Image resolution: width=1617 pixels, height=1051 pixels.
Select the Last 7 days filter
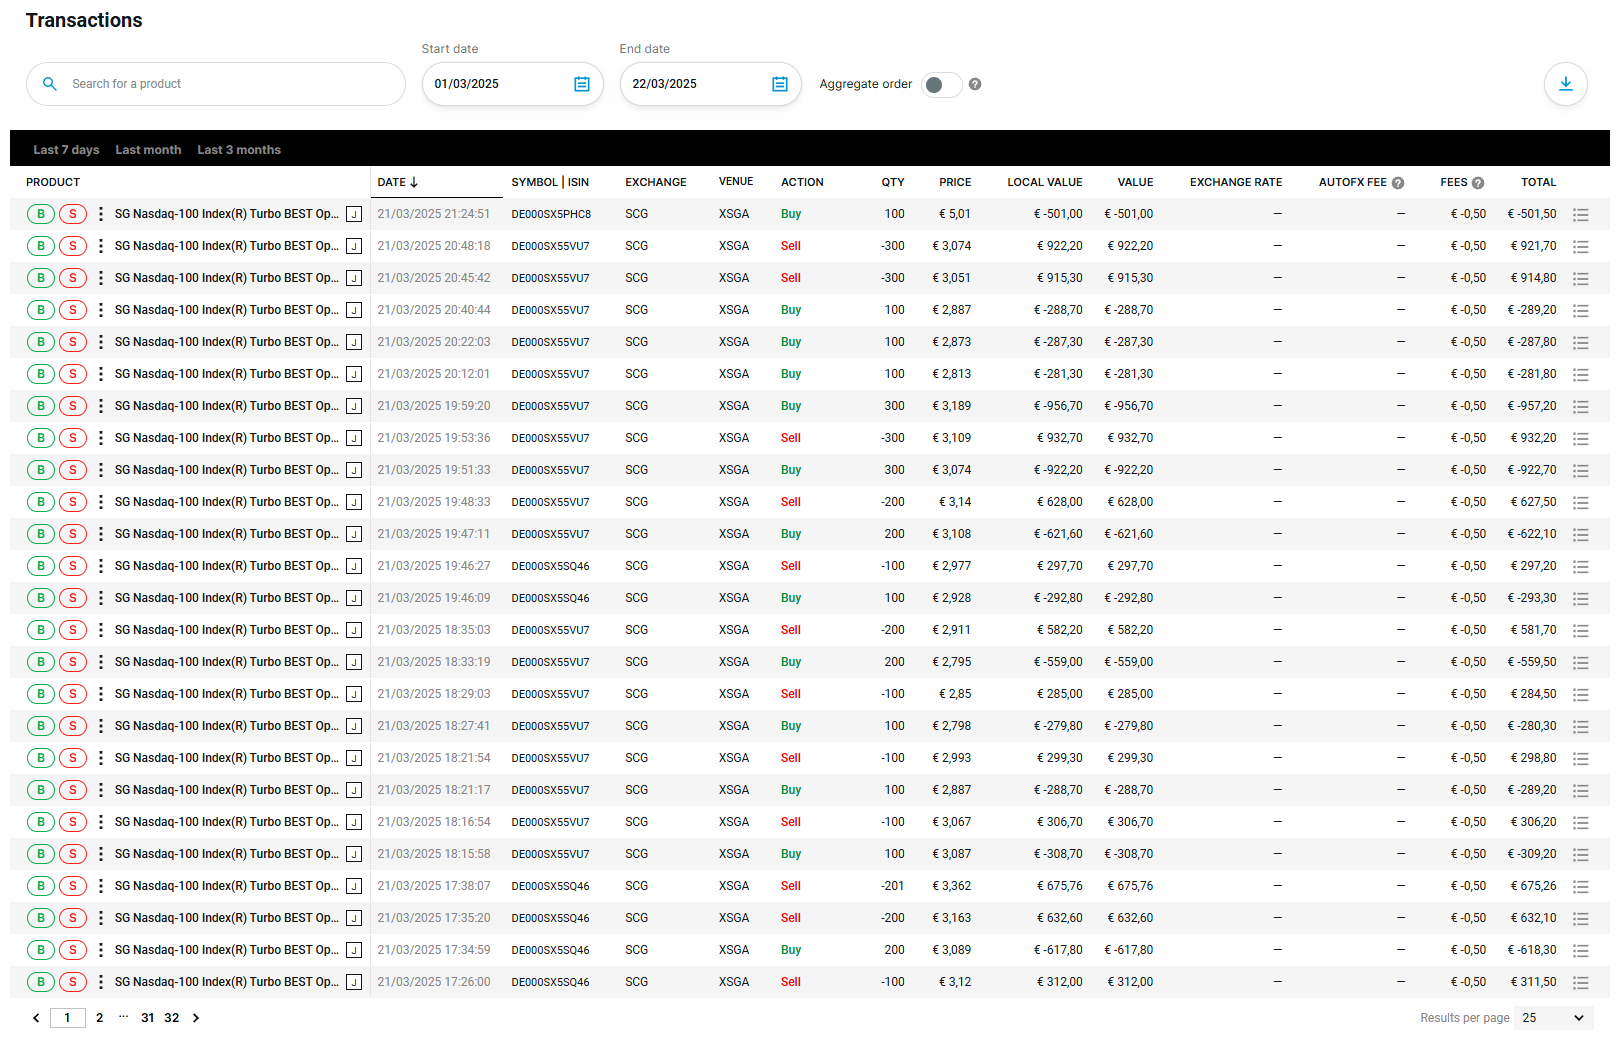click(66, 150)
